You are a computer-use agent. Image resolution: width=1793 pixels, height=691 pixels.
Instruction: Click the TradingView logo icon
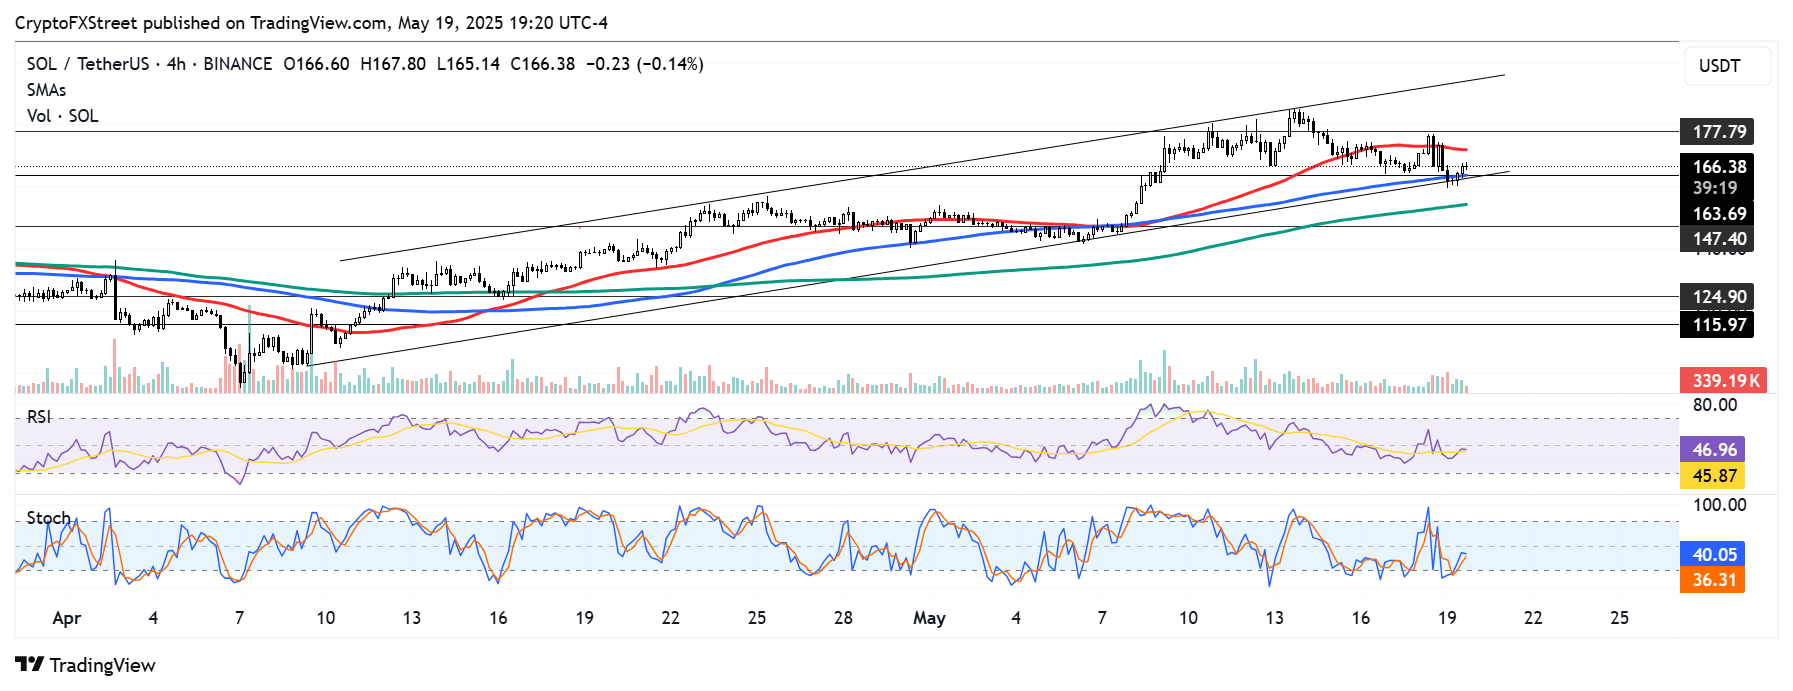coord(30,665)
